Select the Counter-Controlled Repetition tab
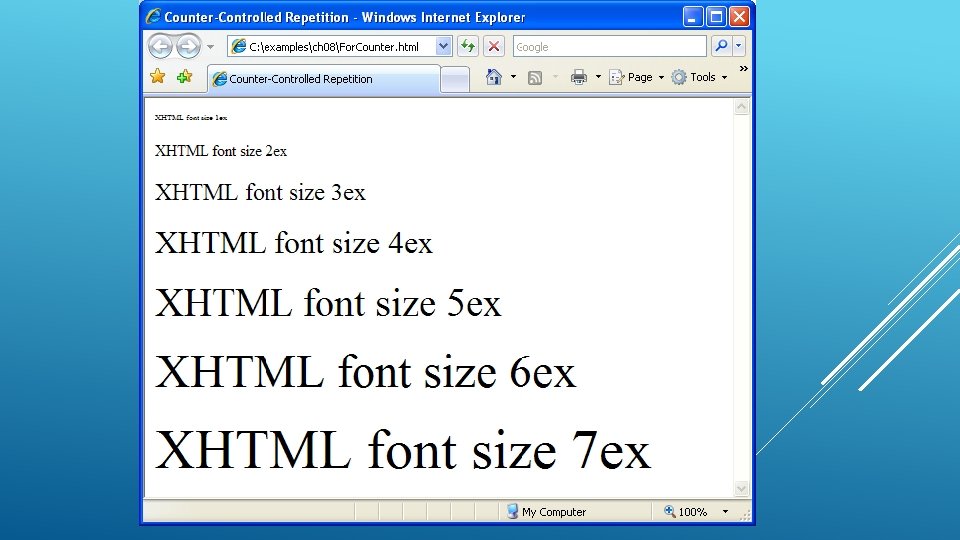960x540 pixels. [x=324, y=79]
